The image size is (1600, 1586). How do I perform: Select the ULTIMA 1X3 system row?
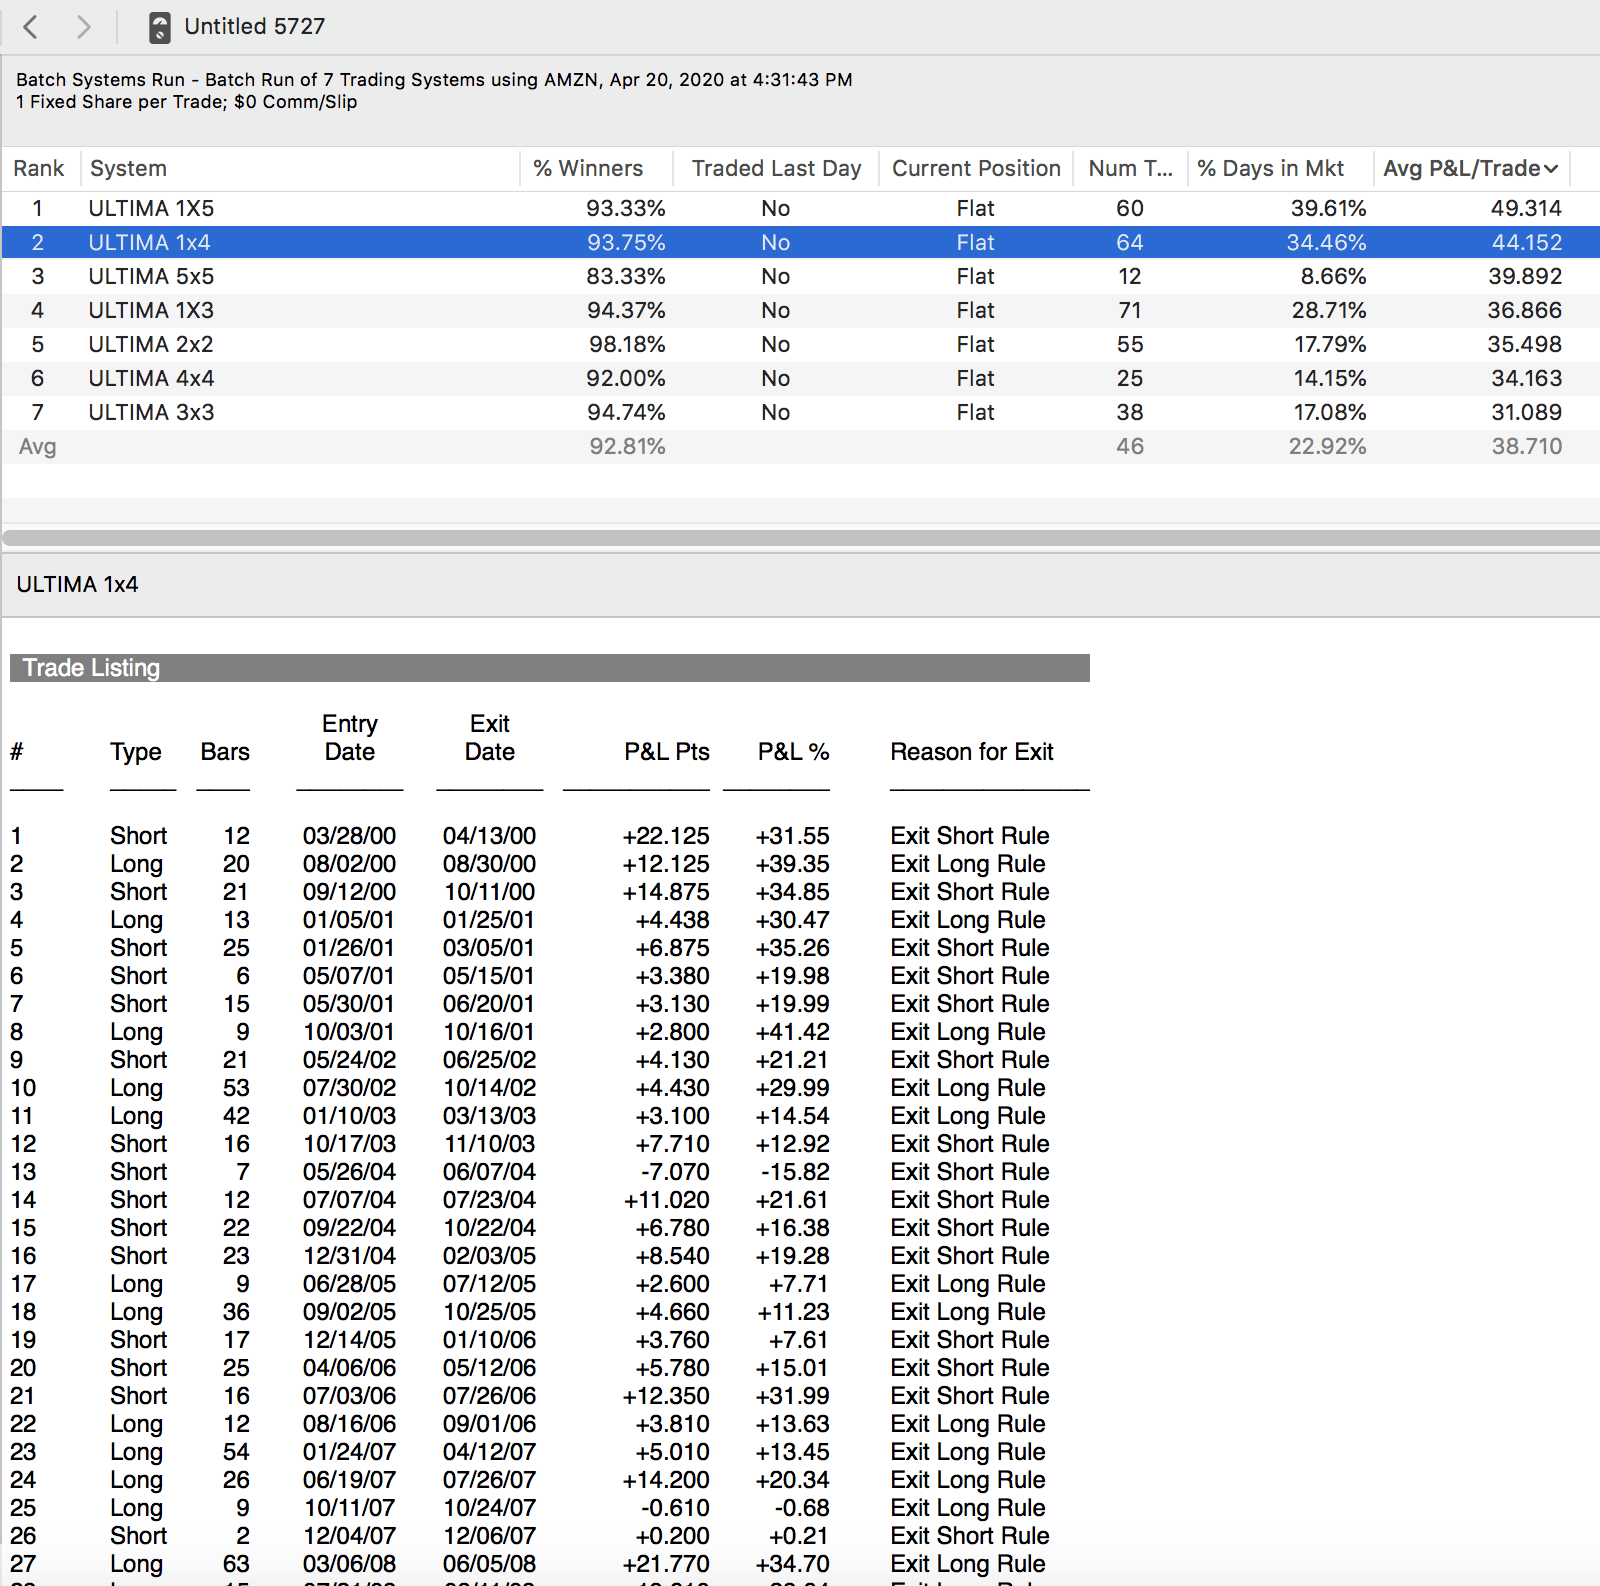(151, 310)
